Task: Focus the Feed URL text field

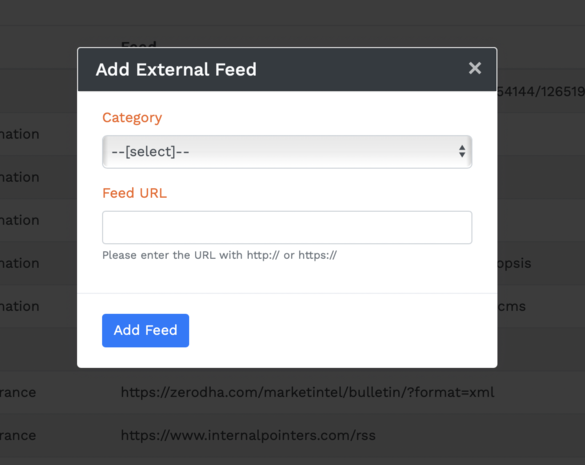Action: pos(287,227)
